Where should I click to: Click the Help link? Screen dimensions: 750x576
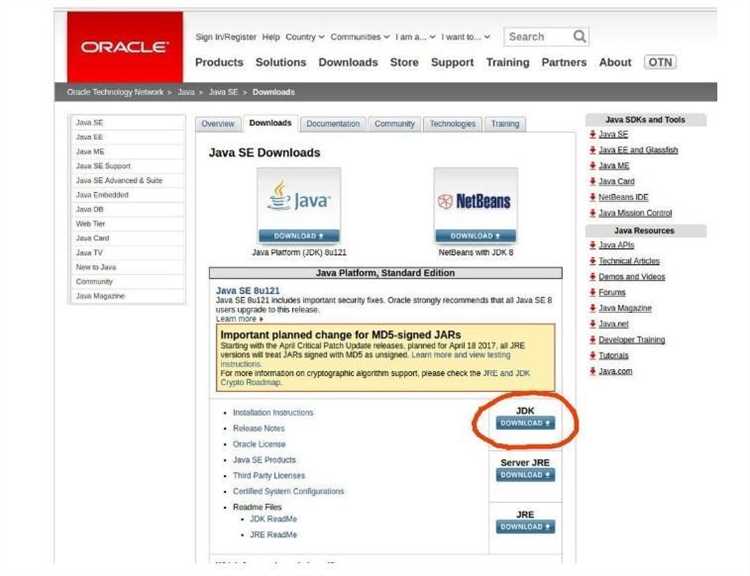click(271, 37)
